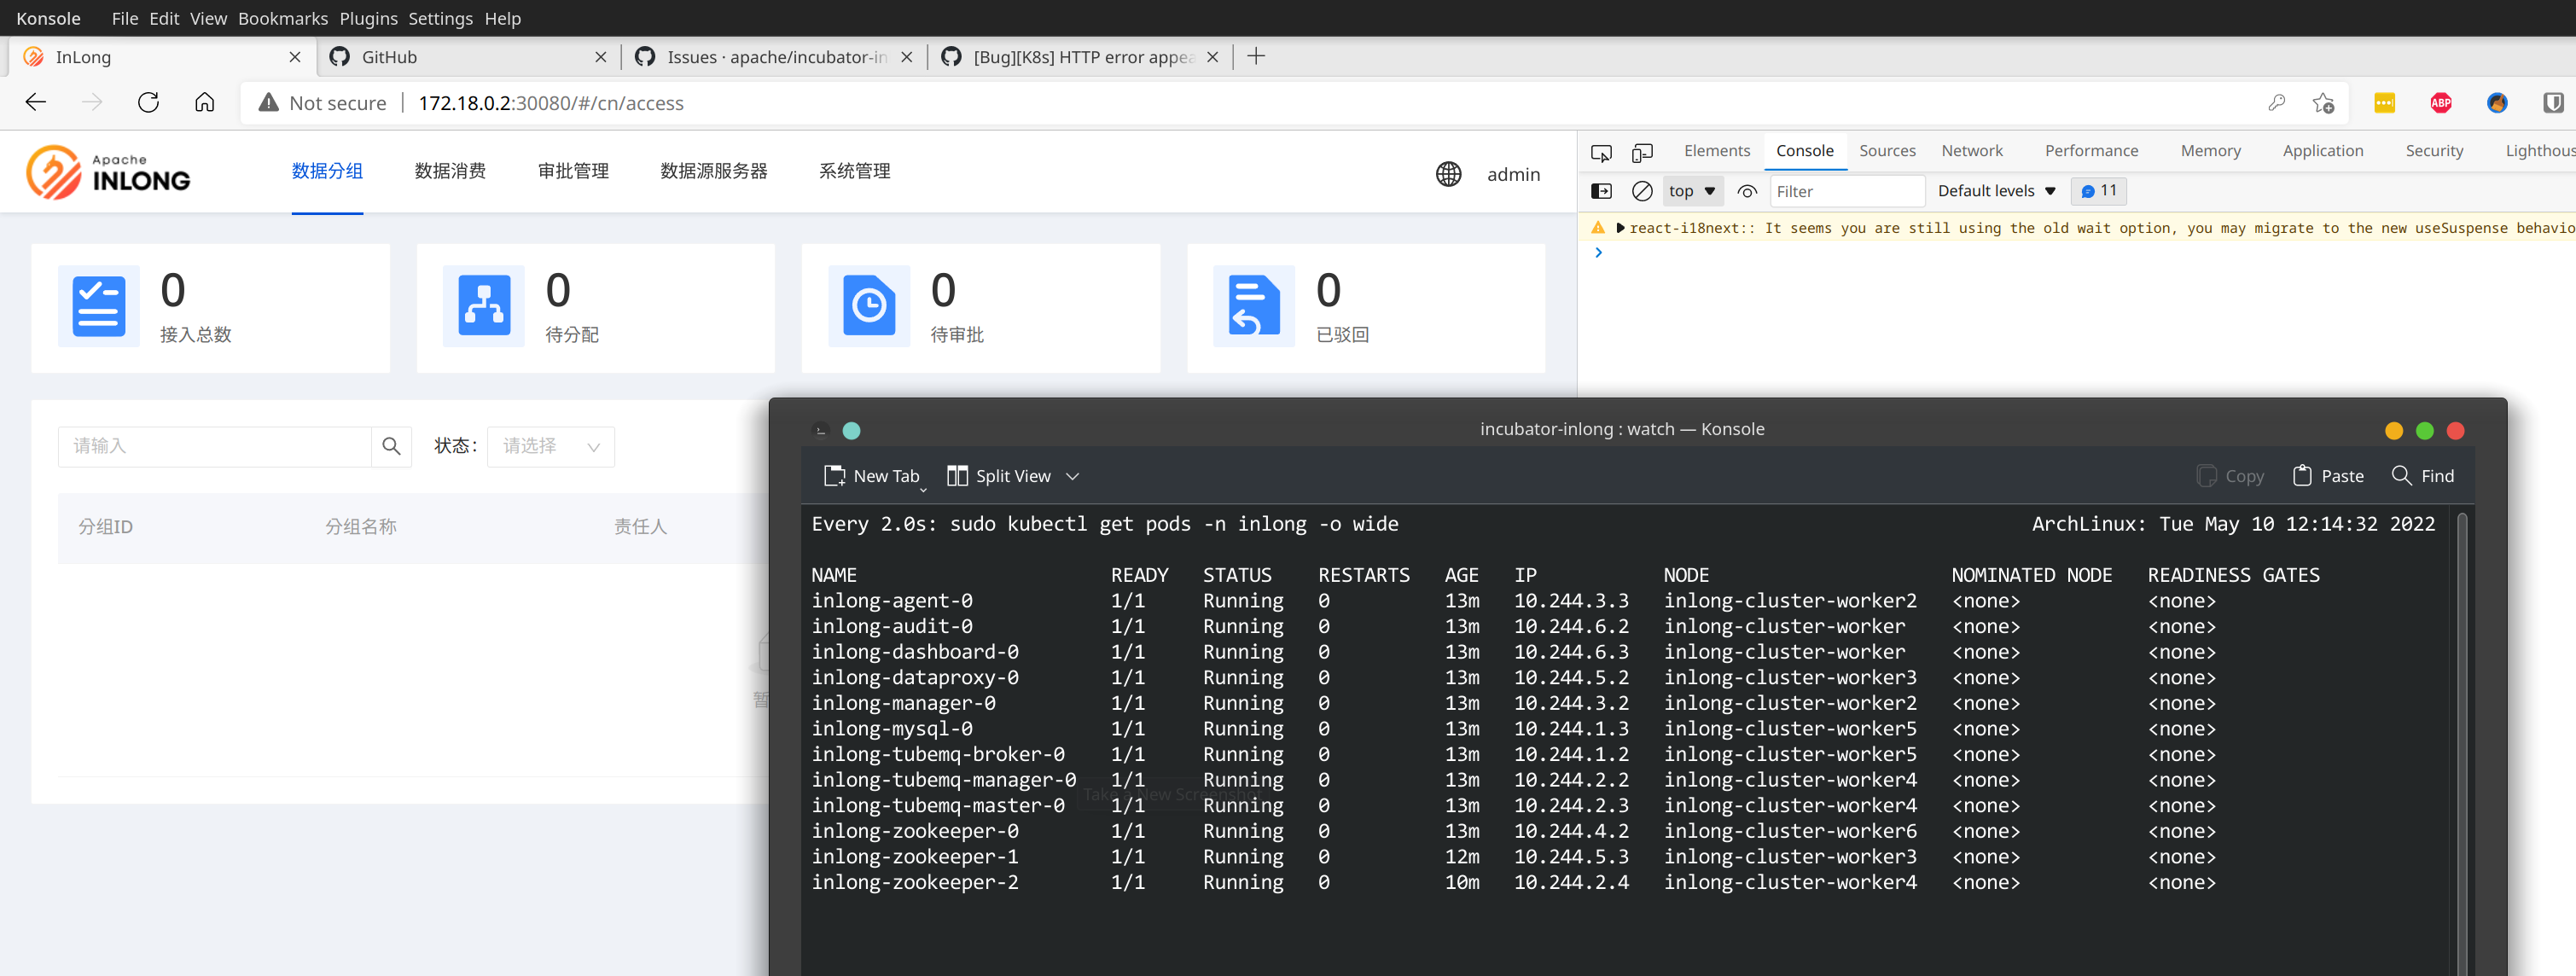This screenshot has width=2576, height=976.
Task: Click the search magnifier in group filter
Action: tap(391, 446)
